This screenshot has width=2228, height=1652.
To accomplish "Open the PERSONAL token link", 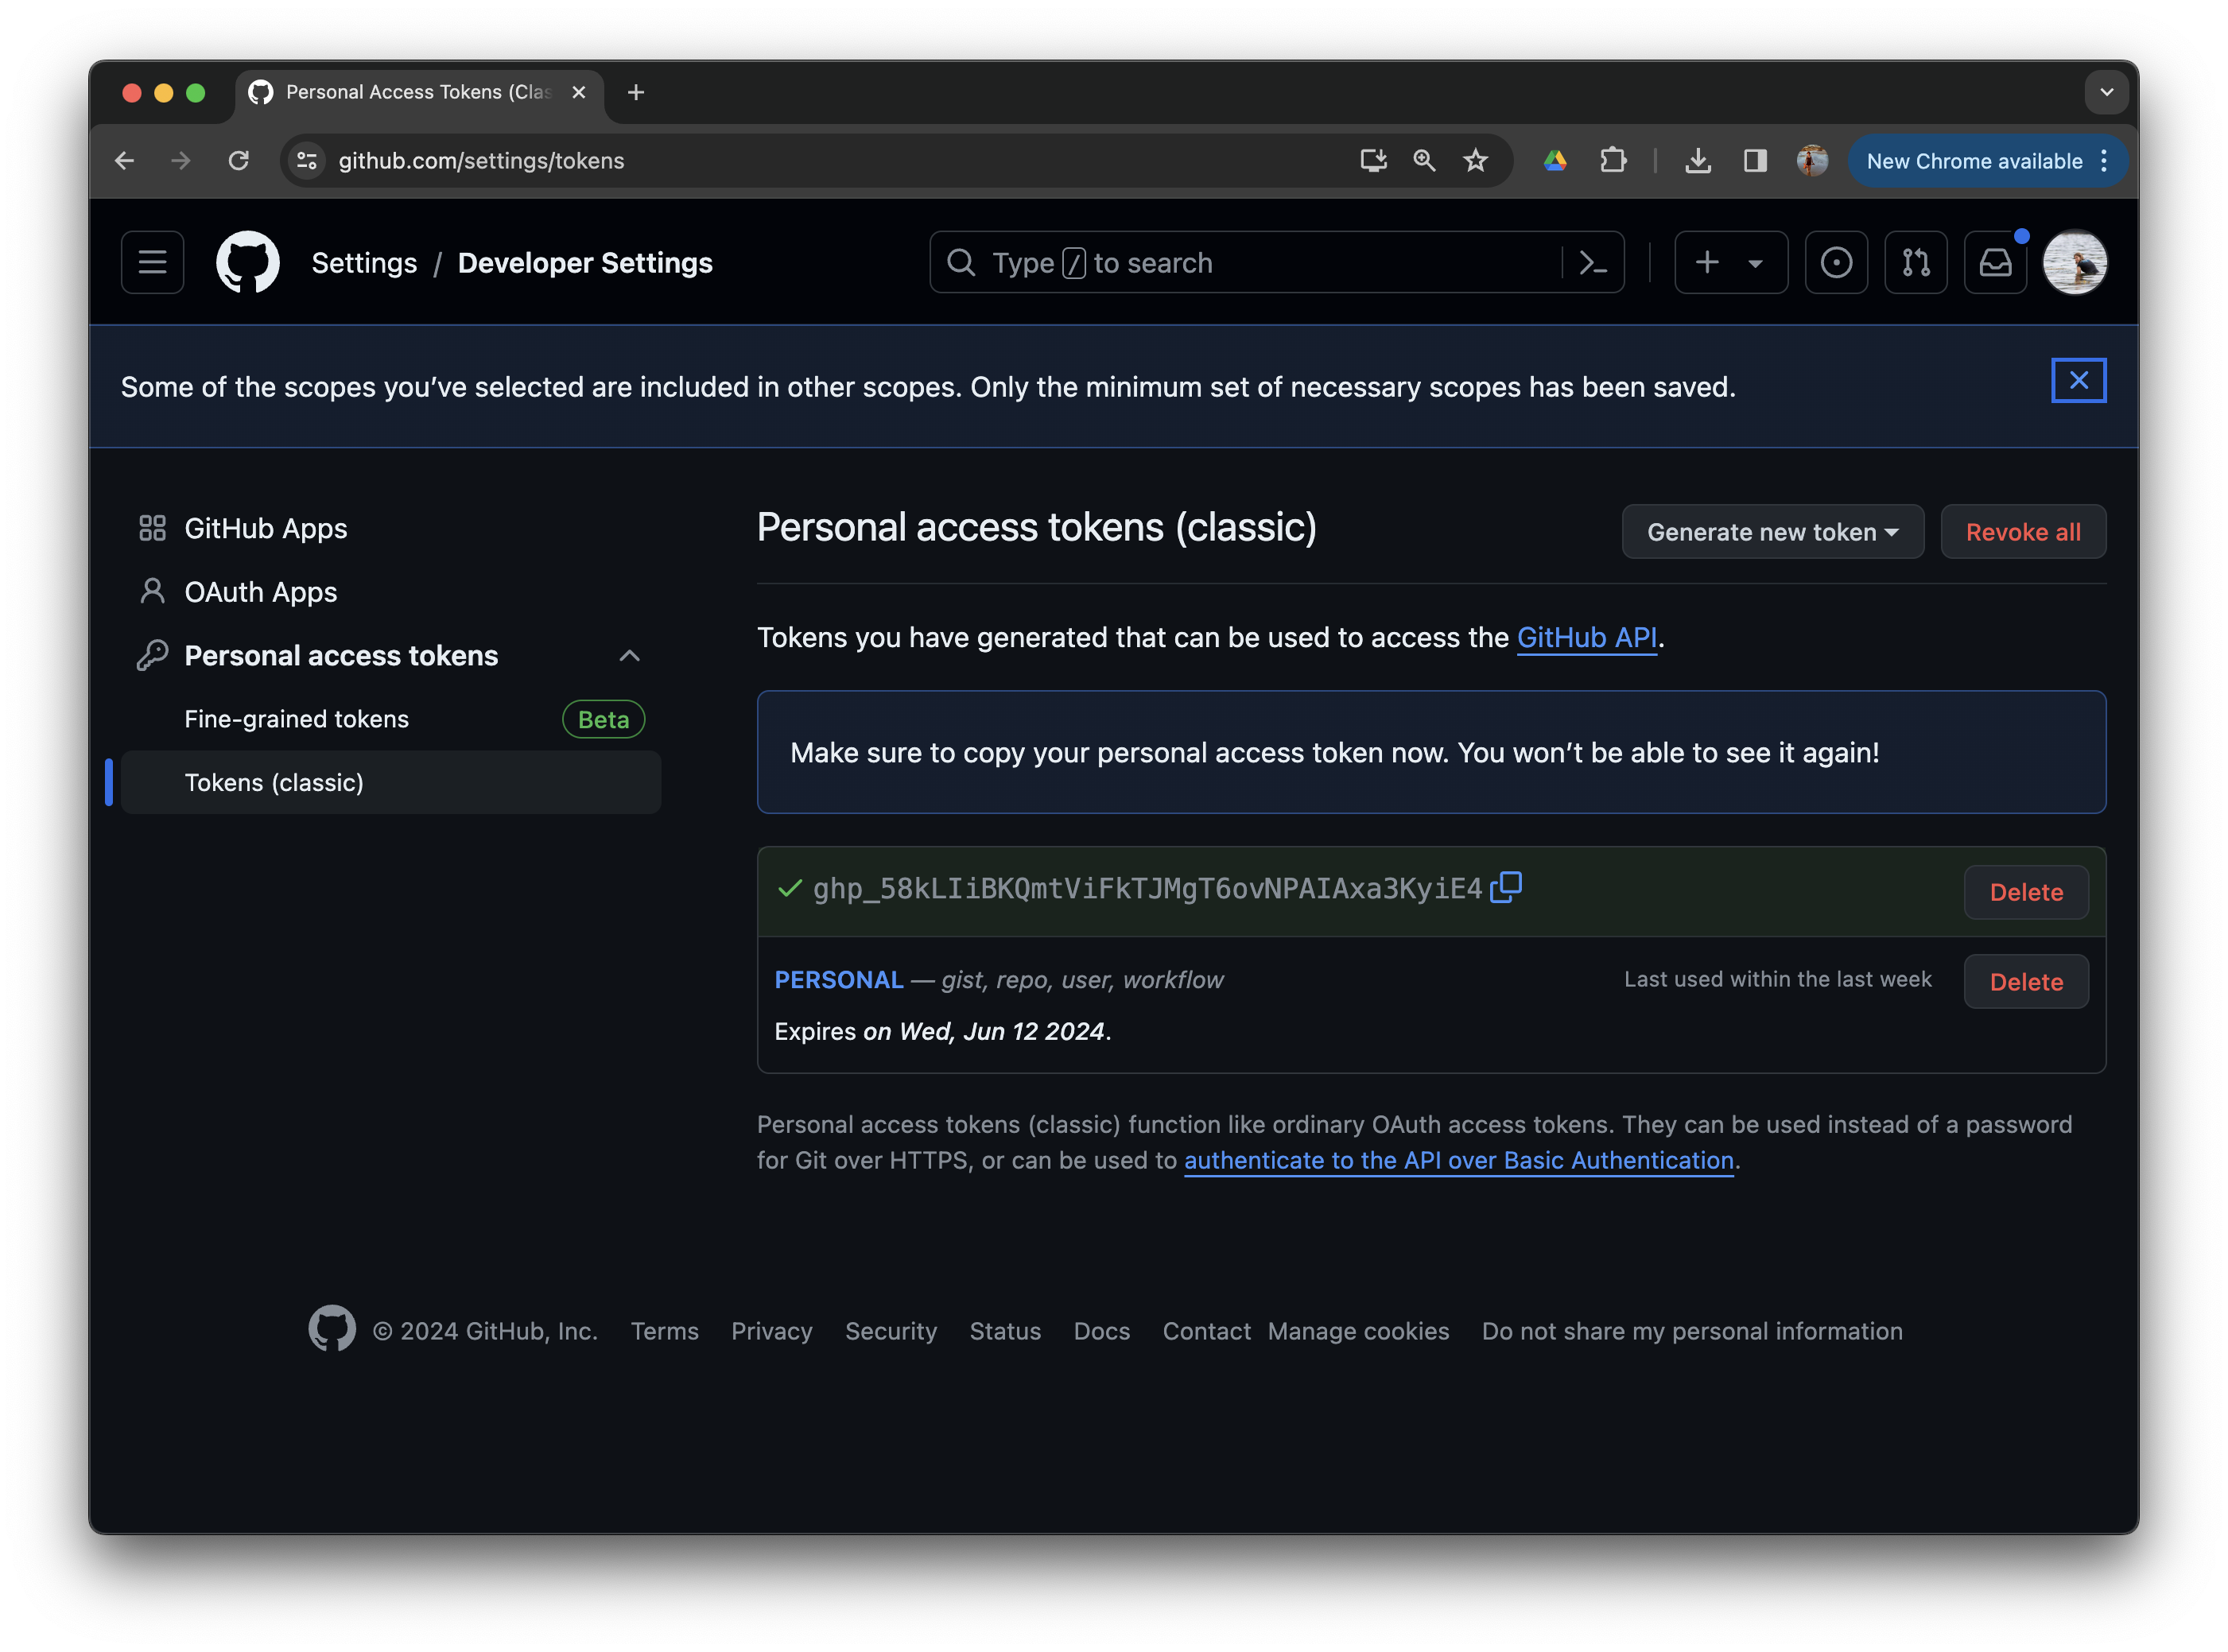I will pyautogui.click(x=839, y=980).
